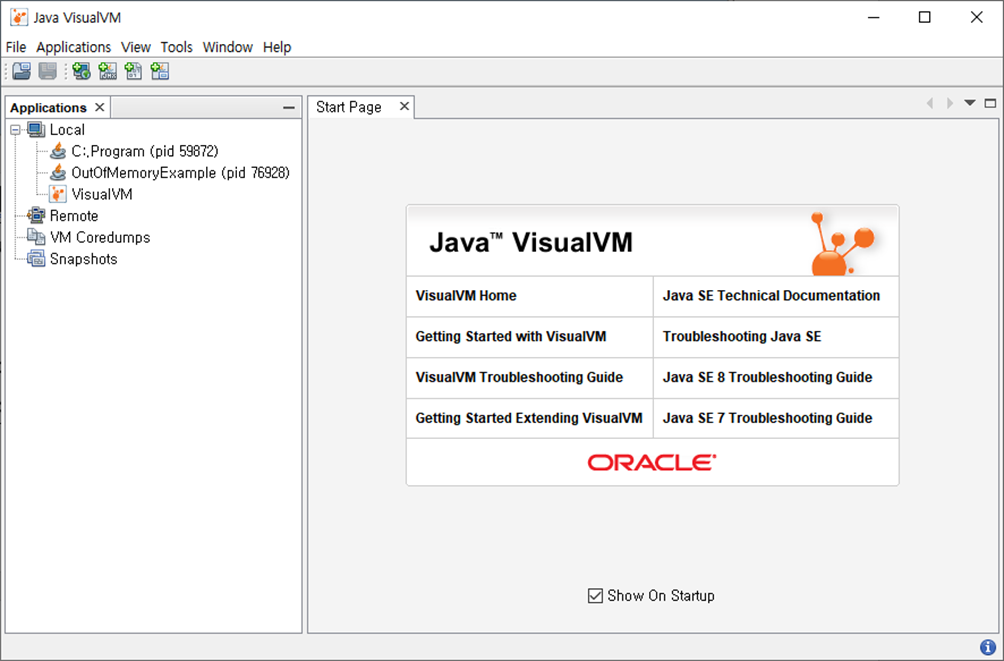Click the VM Coredumps icon in tree
Viewport: 1004px width, 661px height.
click(x=36, y=237)
